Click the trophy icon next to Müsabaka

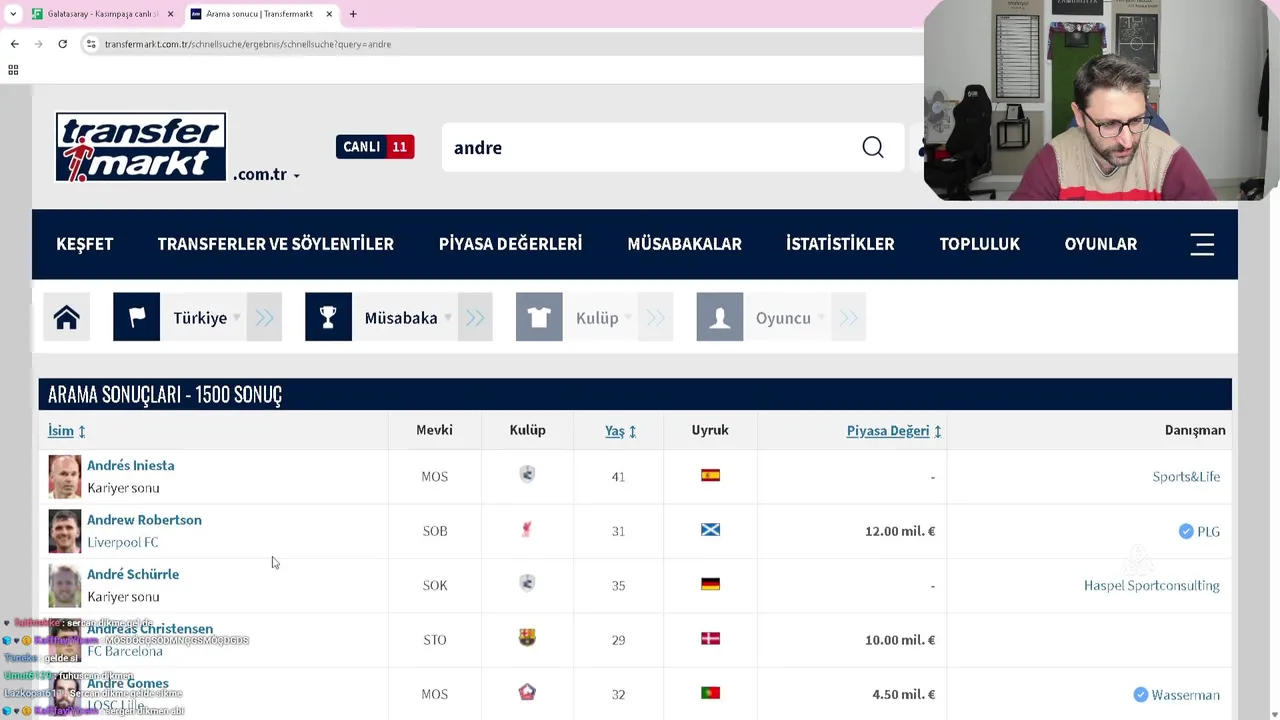[x=328, y=317]
